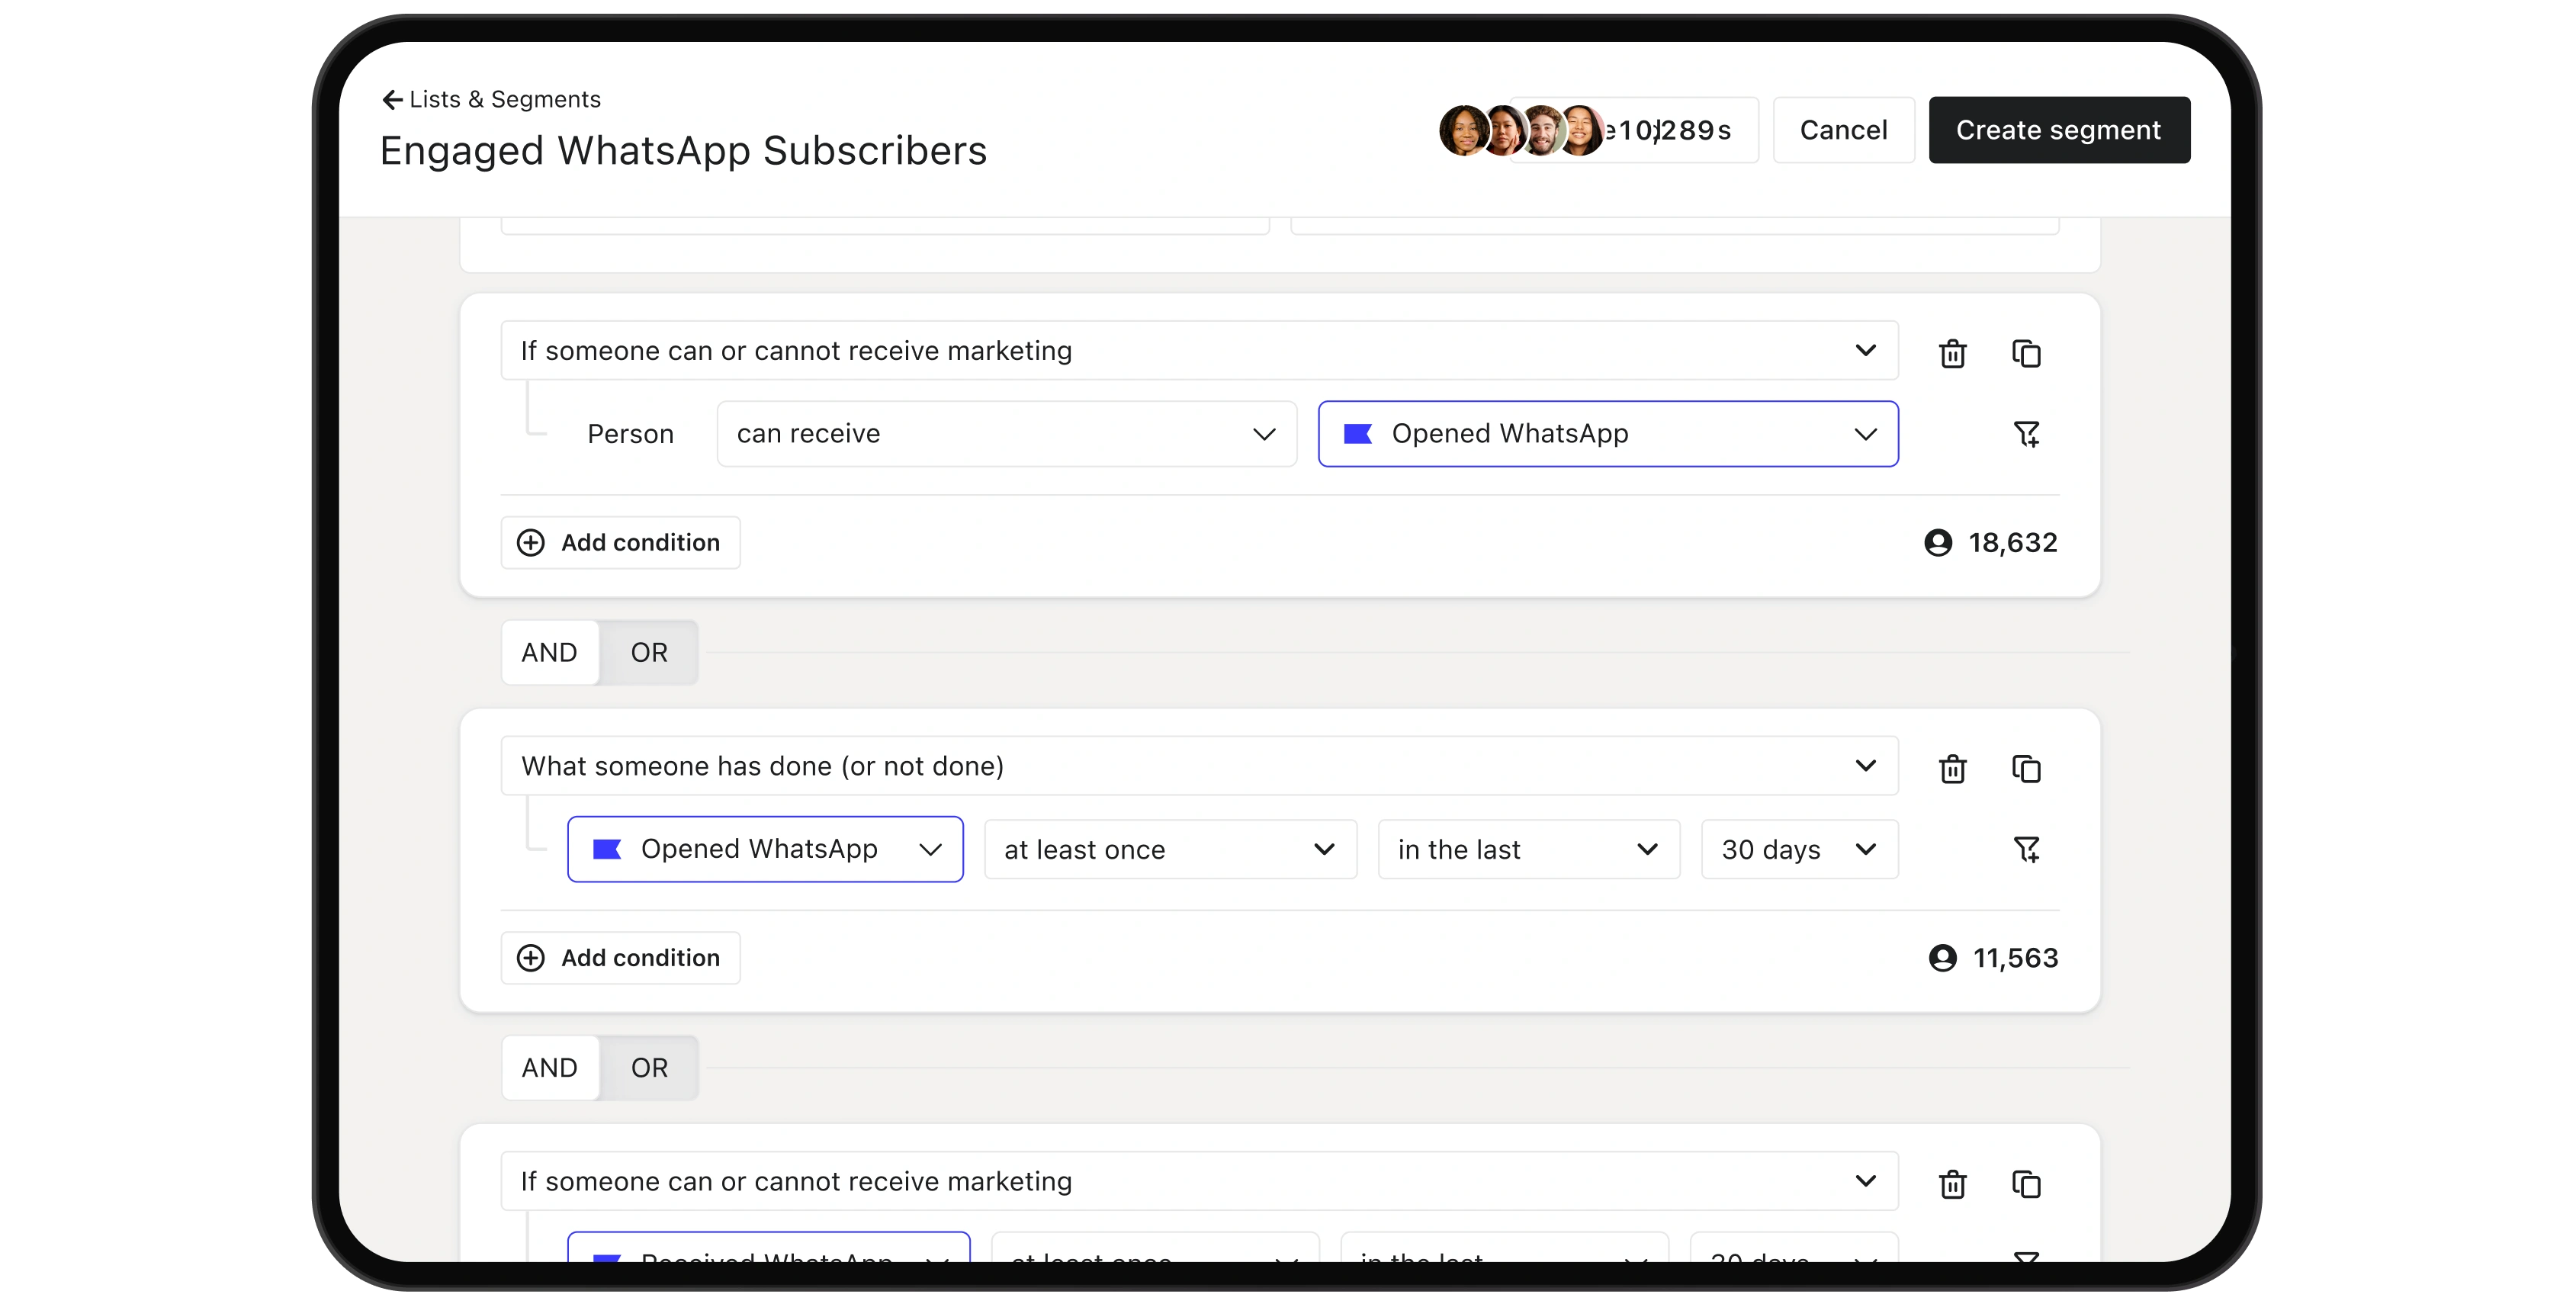Open the 'in the last' dropdown
Screen dimensions: 2576x1304
point(1528,849)
